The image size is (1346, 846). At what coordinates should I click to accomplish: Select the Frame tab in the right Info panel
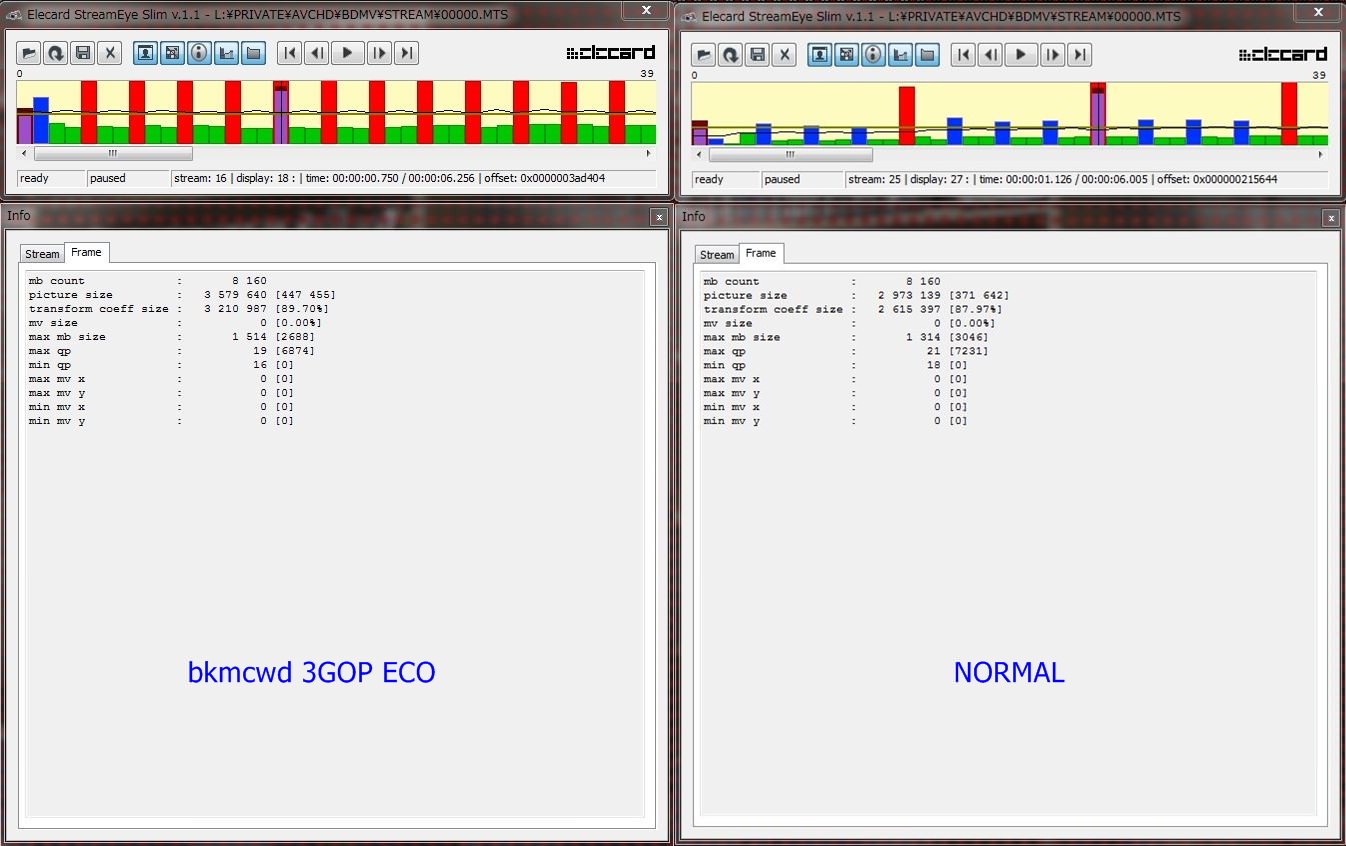761,253
